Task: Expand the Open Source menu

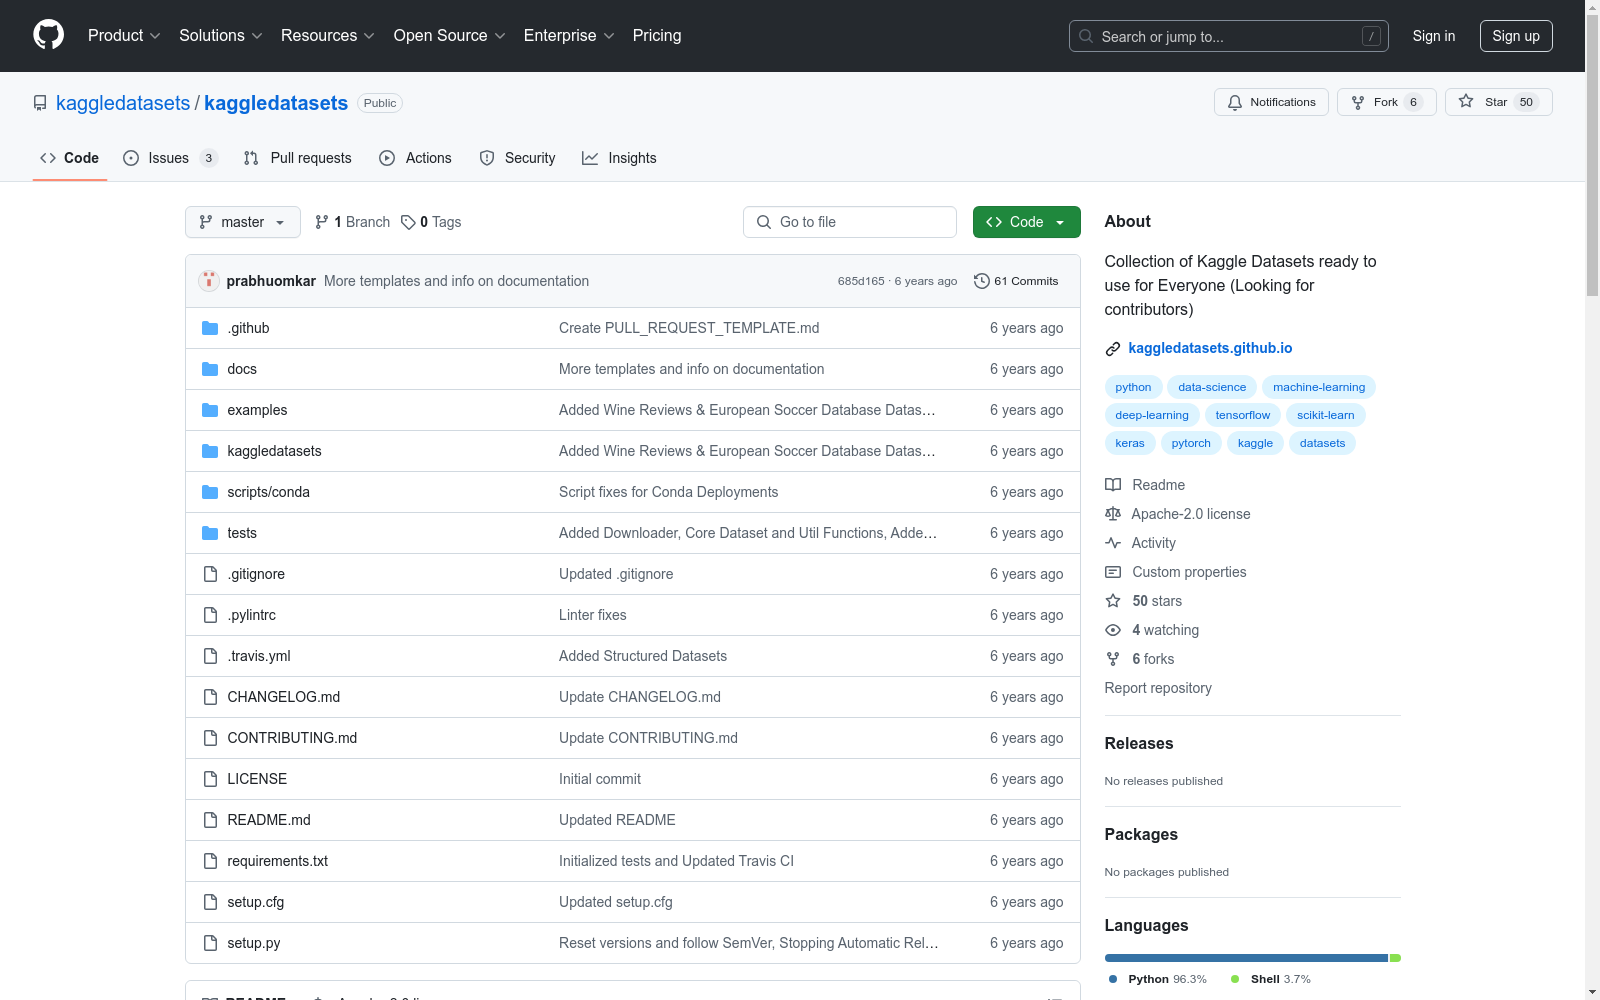Action: 450,35
